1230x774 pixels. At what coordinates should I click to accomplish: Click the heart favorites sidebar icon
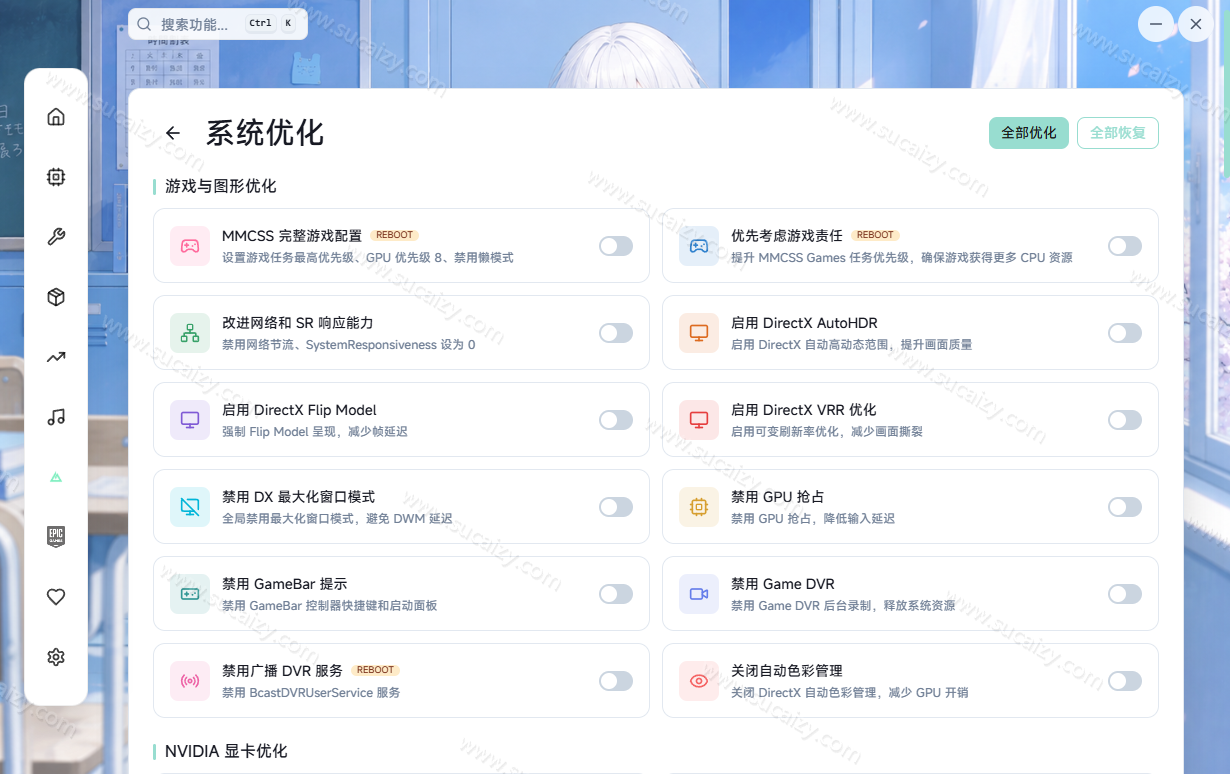[56, 597]
